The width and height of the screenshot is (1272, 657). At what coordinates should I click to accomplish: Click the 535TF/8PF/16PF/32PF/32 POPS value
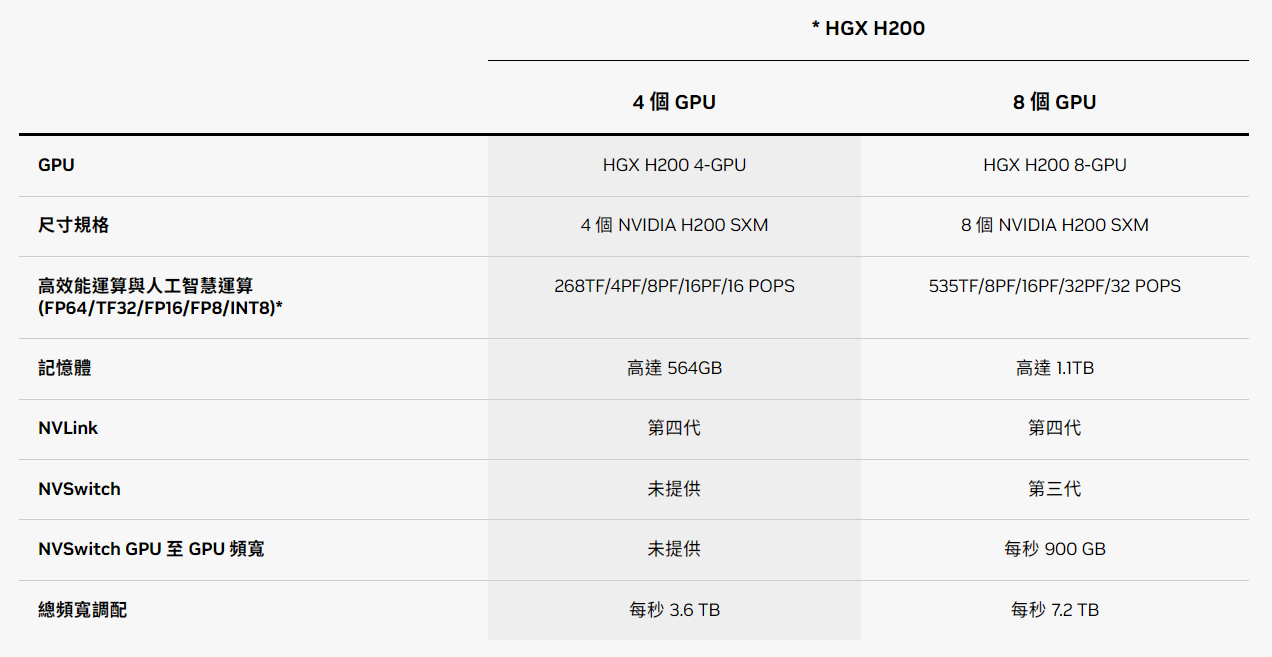(x=1054, y=286)
